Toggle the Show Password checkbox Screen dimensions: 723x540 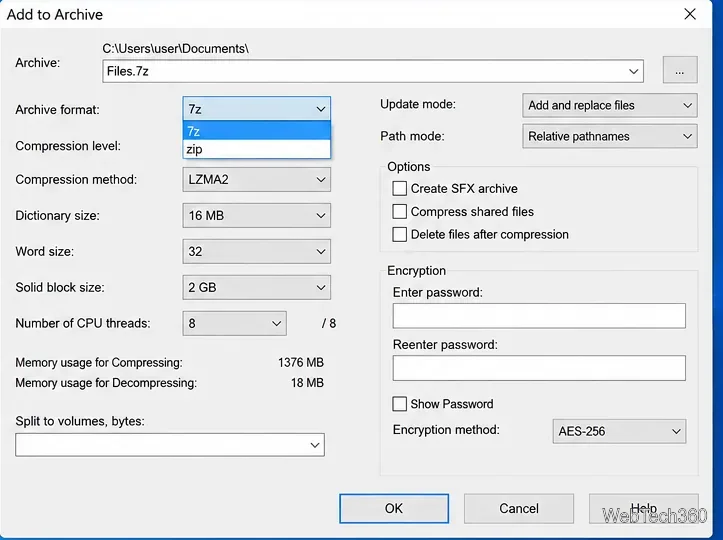(x=399, y=404)
